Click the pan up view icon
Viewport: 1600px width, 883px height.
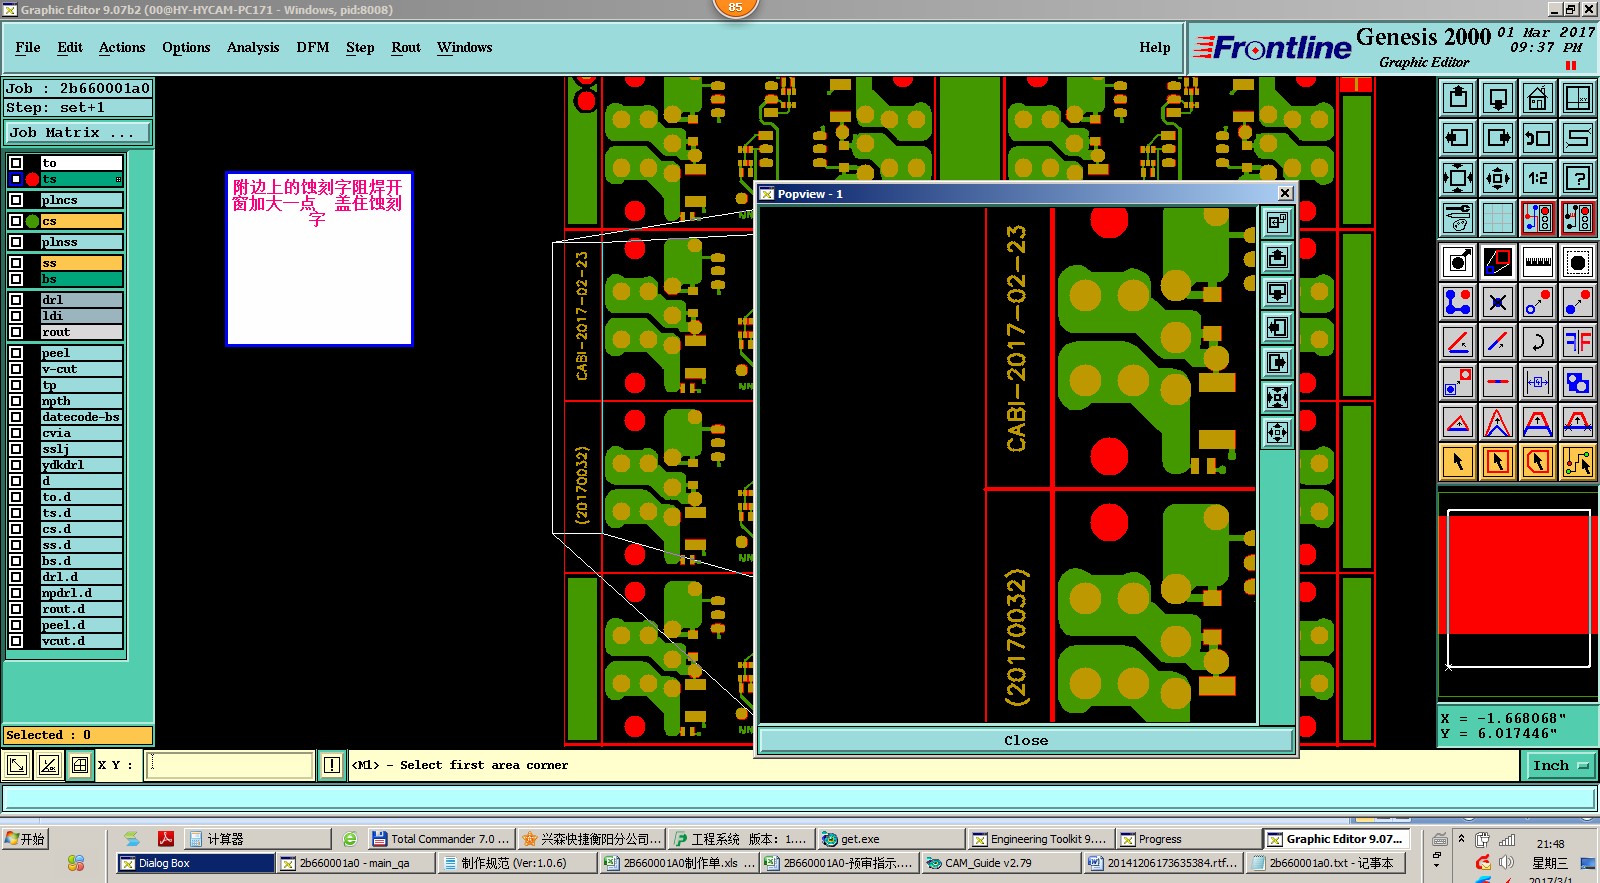1458,98
